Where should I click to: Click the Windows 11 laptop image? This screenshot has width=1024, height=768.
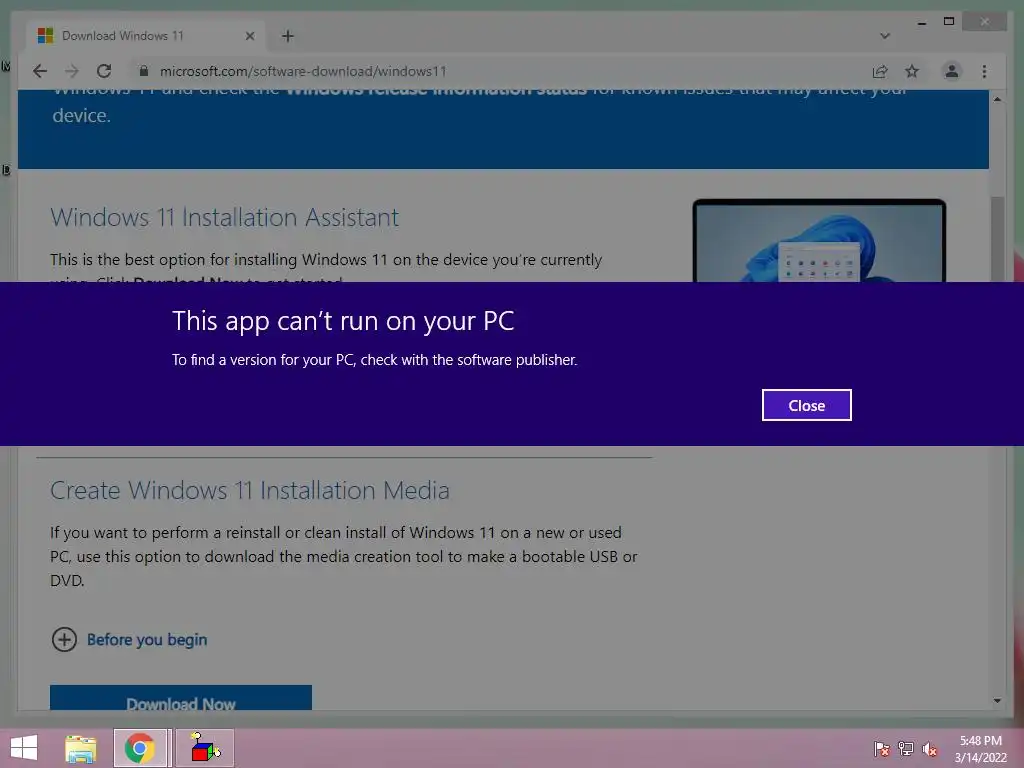[x=819, y=241]
